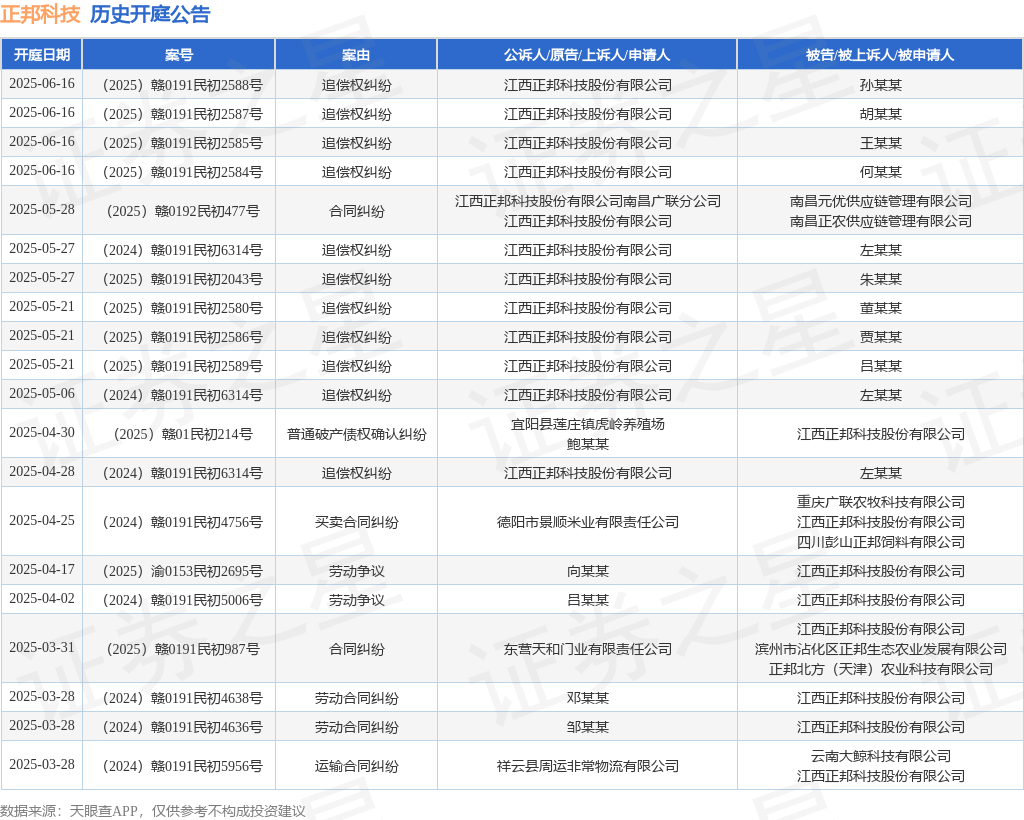
Task: Click plaintiff 德阳市景顺米业有限责任公司
Action: coord(588,522)
